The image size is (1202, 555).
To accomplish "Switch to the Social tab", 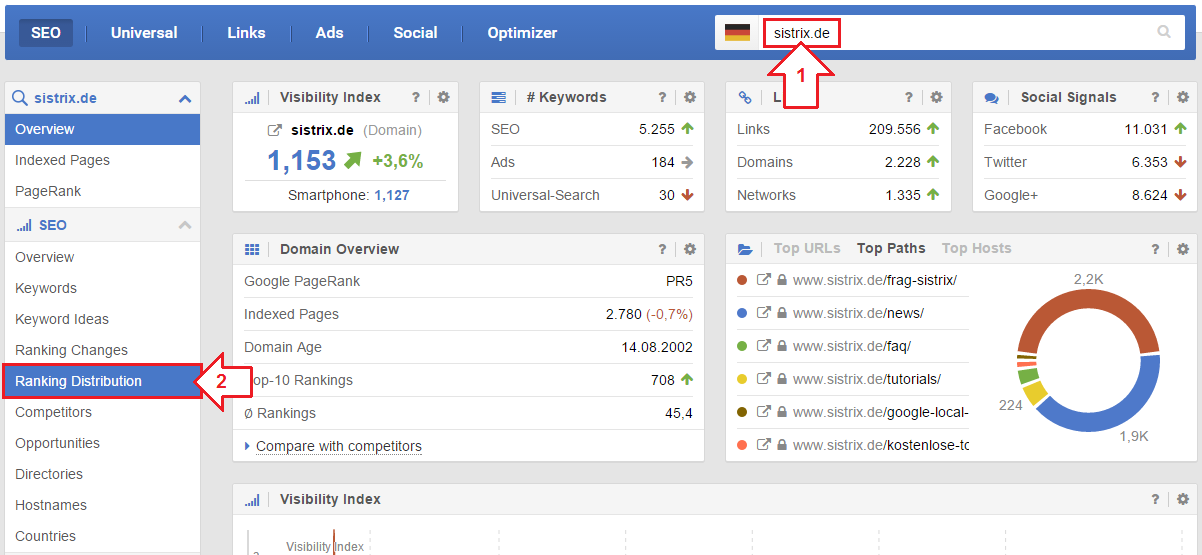I will pyautogui.click(x=415, y=33).
